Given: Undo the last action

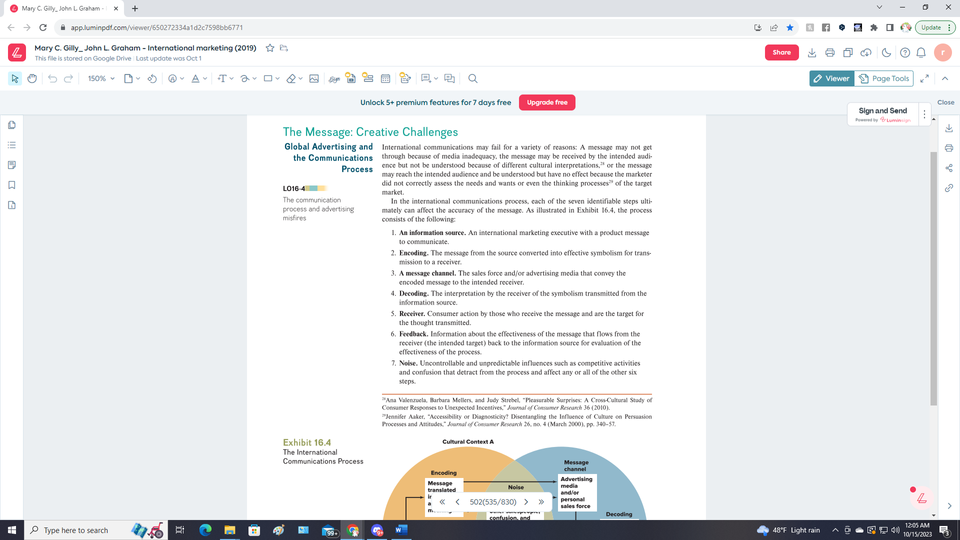Looking at the screenshot, I should [52, 78].
